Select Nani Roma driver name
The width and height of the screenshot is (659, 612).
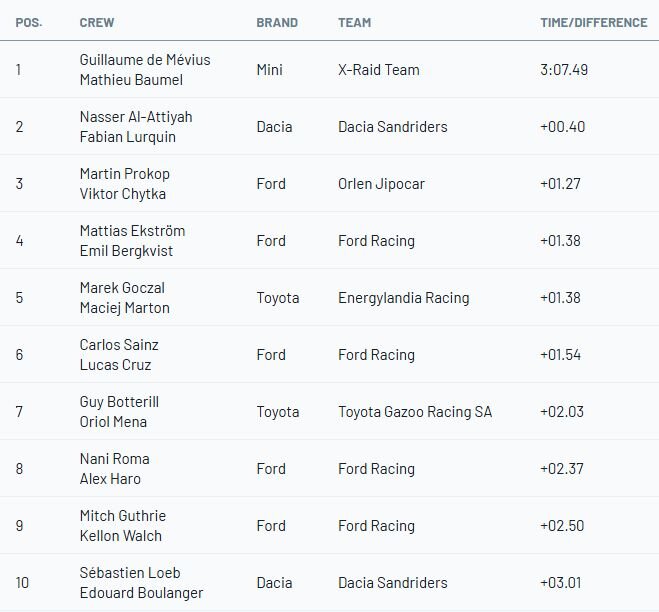114,459
